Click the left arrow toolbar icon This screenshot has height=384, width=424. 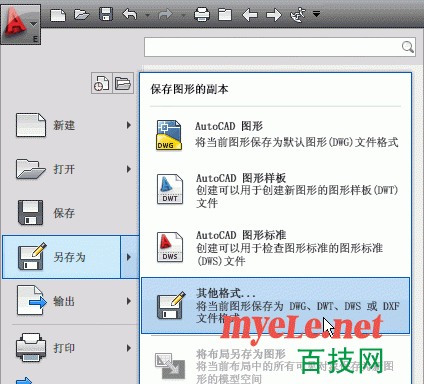tap(250, 15)
